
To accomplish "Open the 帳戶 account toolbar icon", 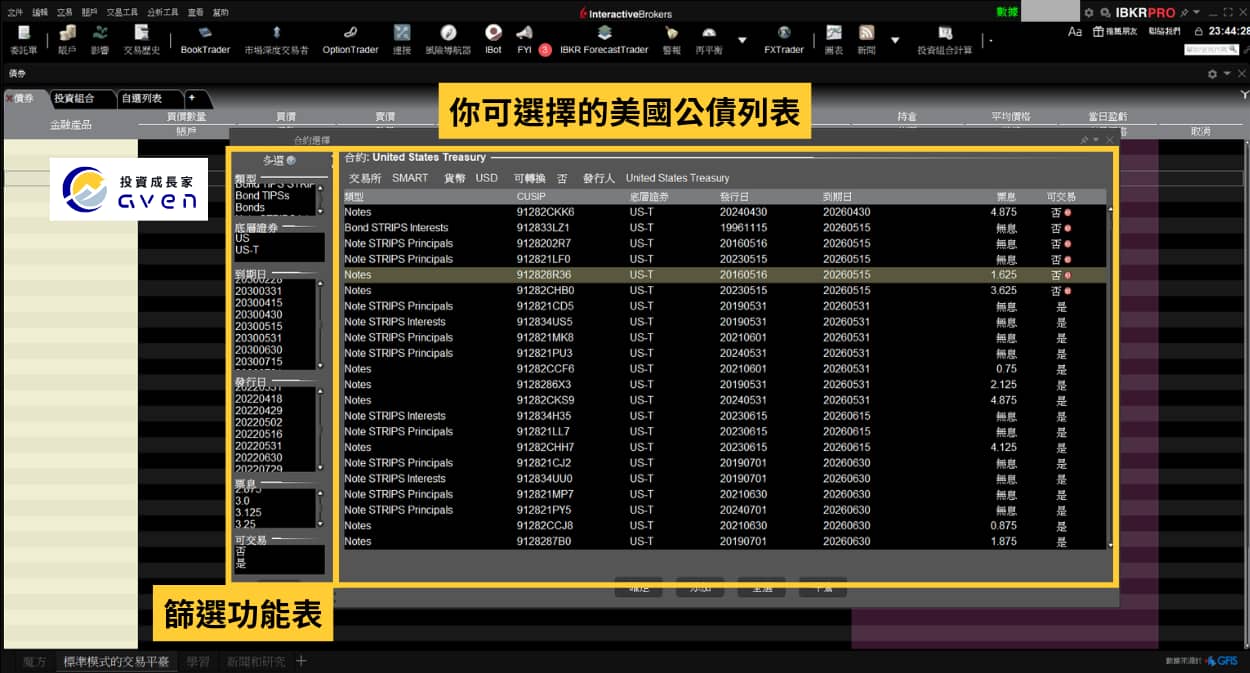I will coord(67,39).
